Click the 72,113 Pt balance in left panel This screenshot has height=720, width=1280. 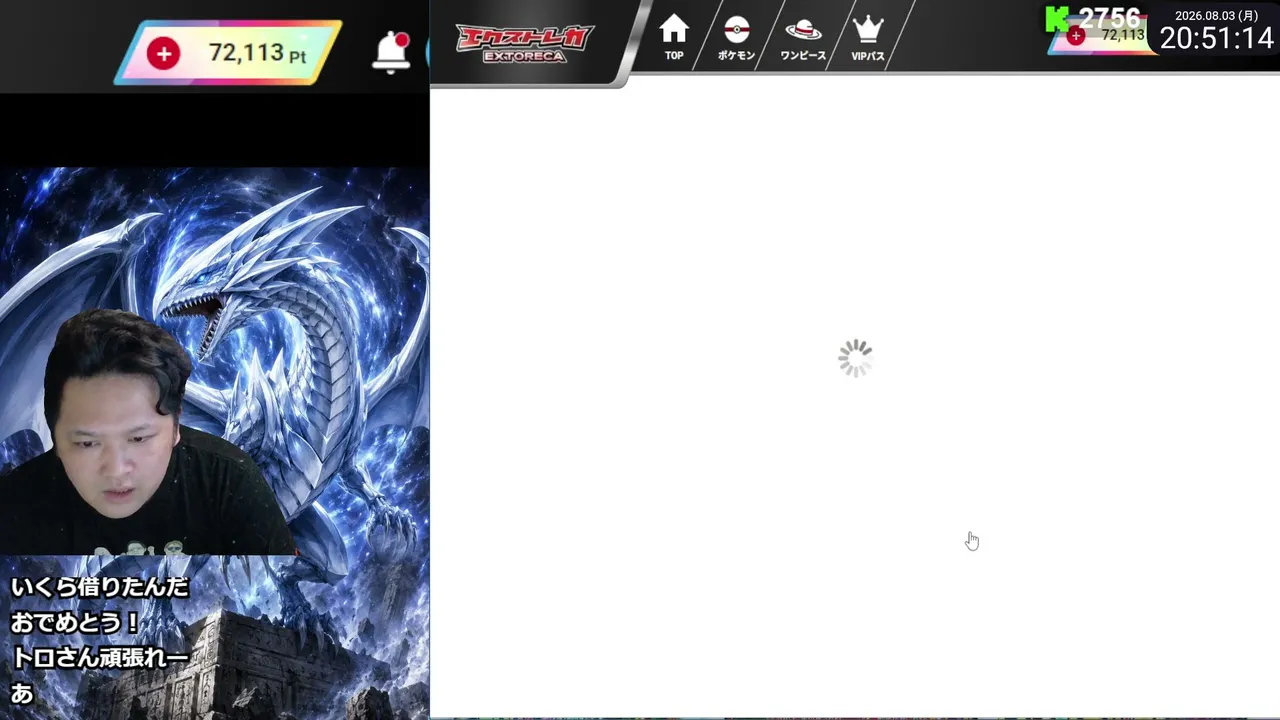pos(257,53)
